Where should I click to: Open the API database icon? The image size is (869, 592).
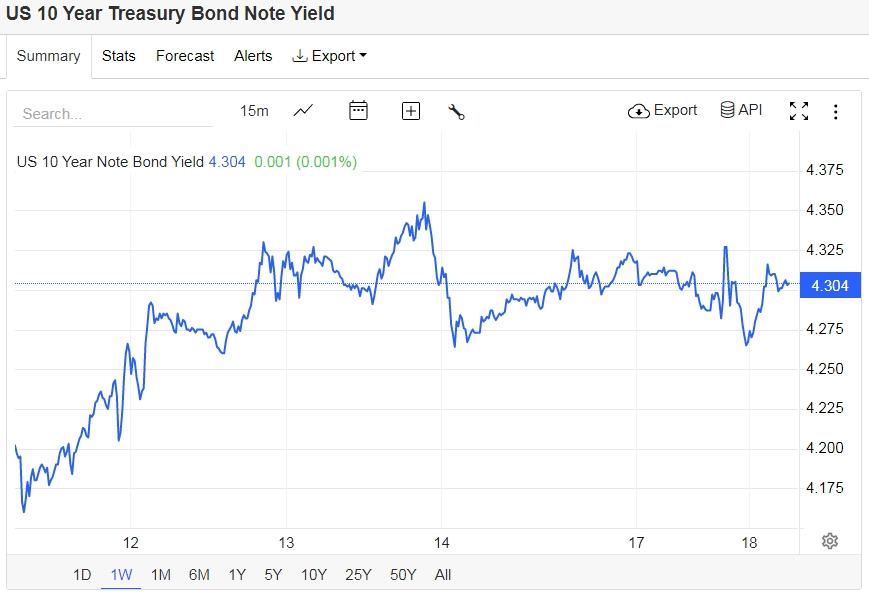tap(741, 110)
